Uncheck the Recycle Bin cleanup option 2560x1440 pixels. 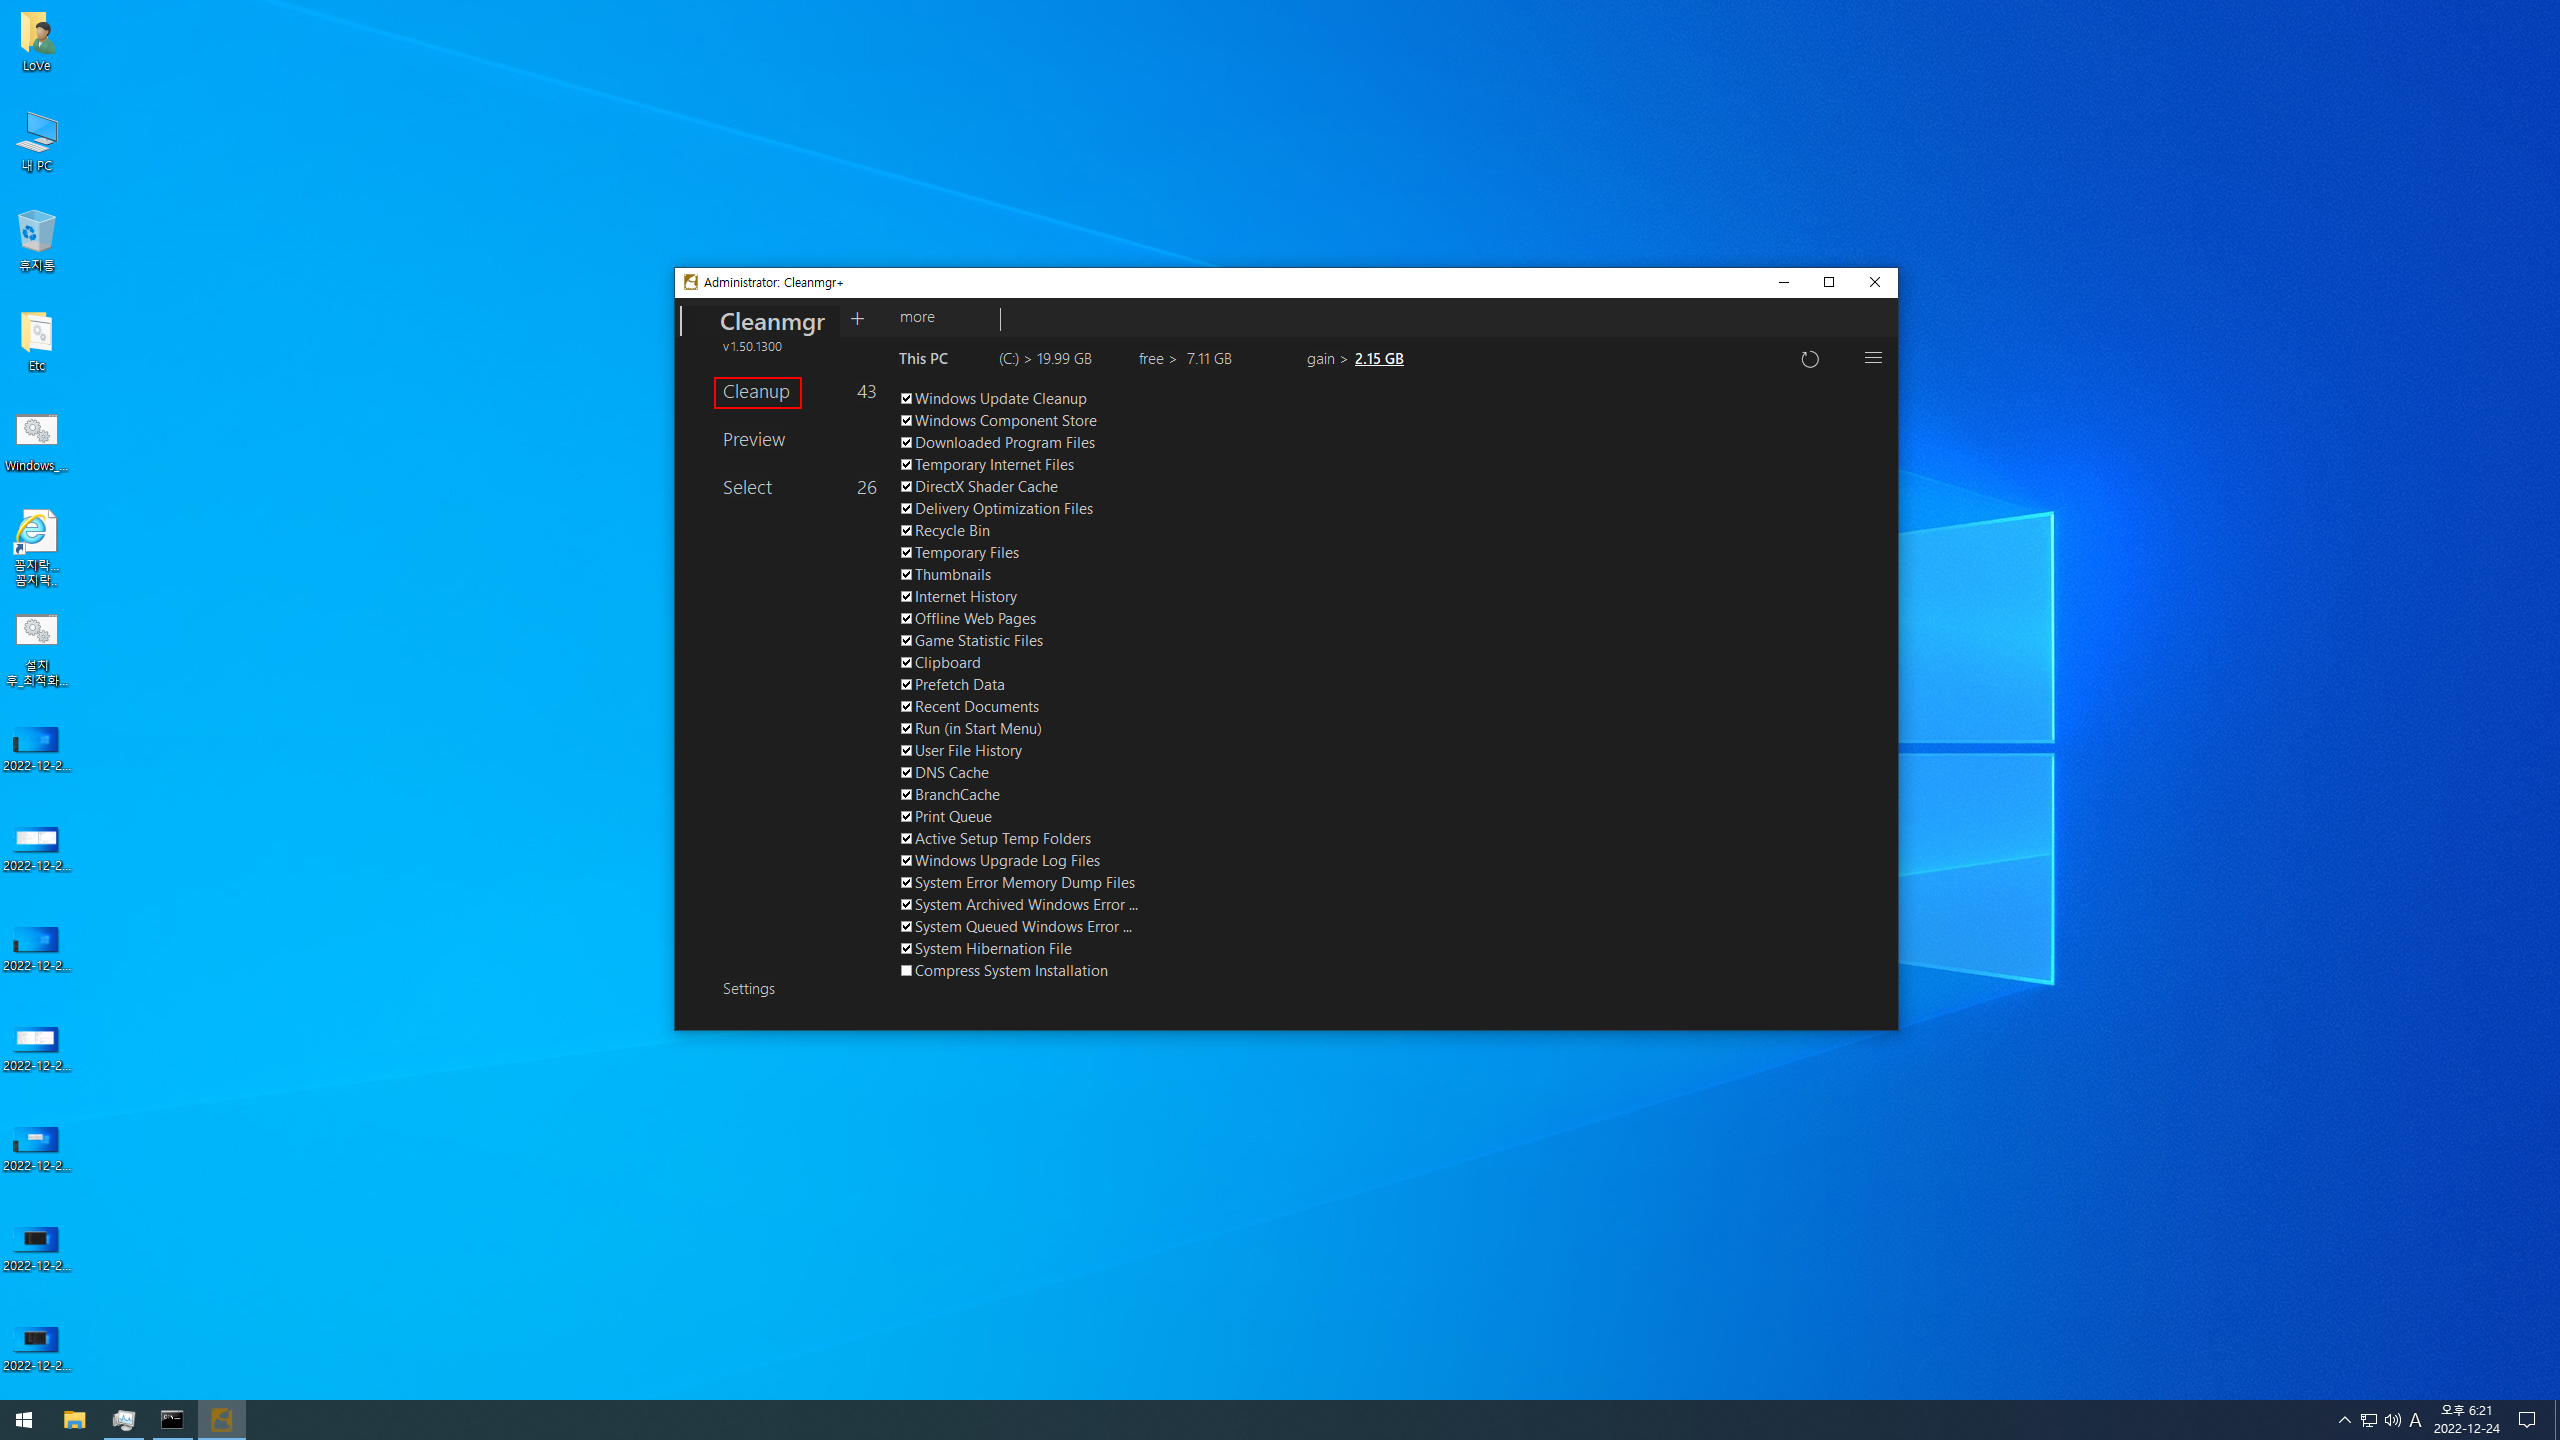coord(906,531)
